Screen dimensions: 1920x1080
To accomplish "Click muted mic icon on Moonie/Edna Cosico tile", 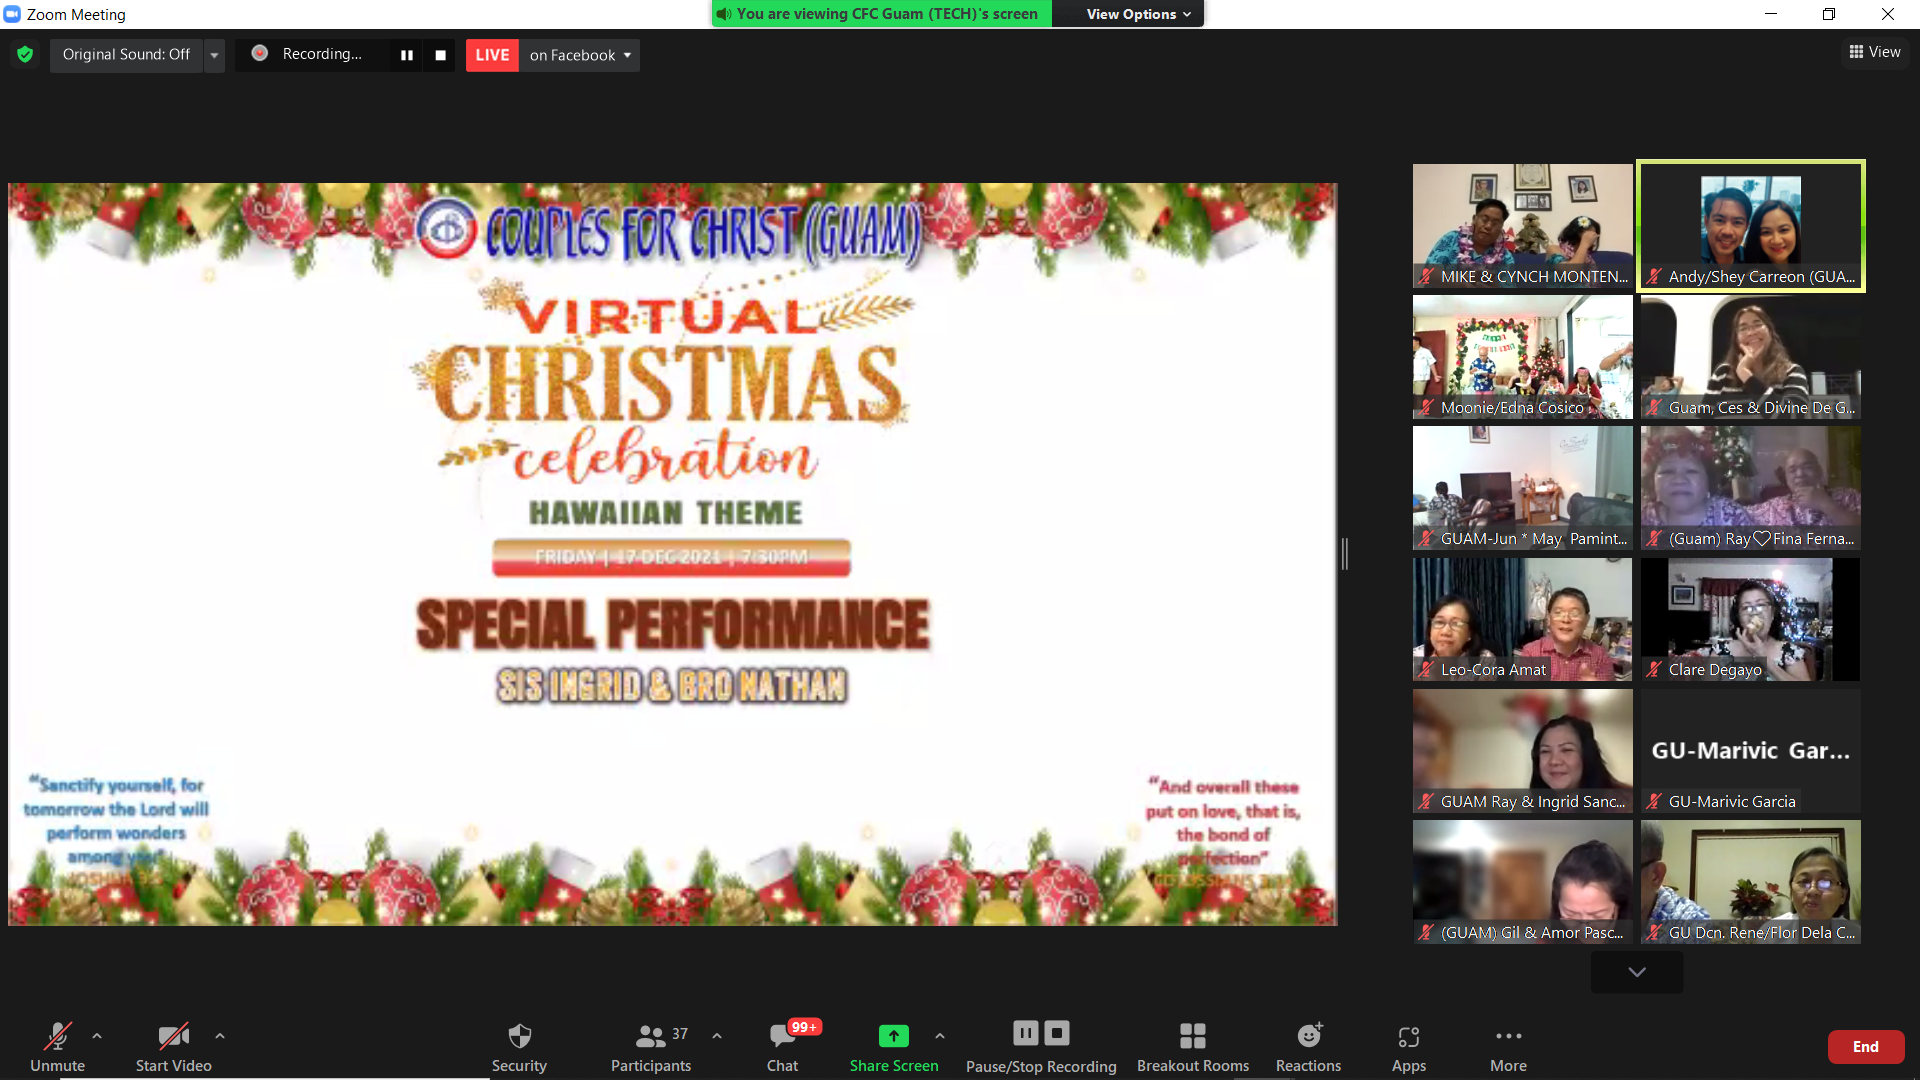I will (x=1426, y=408).
